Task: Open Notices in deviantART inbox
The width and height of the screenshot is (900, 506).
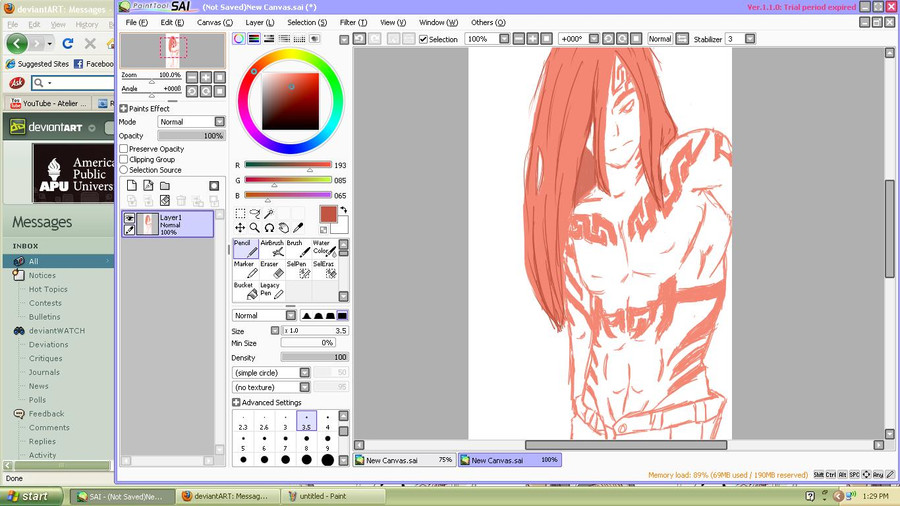Action: (42, 275)
